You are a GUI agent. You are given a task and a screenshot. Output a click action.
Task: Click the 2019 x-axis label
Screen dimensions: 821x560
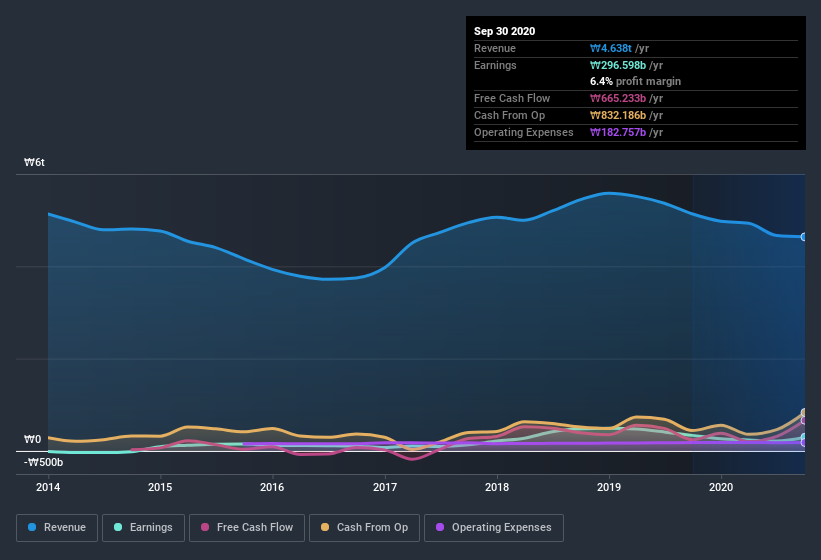tap(609, 487)
